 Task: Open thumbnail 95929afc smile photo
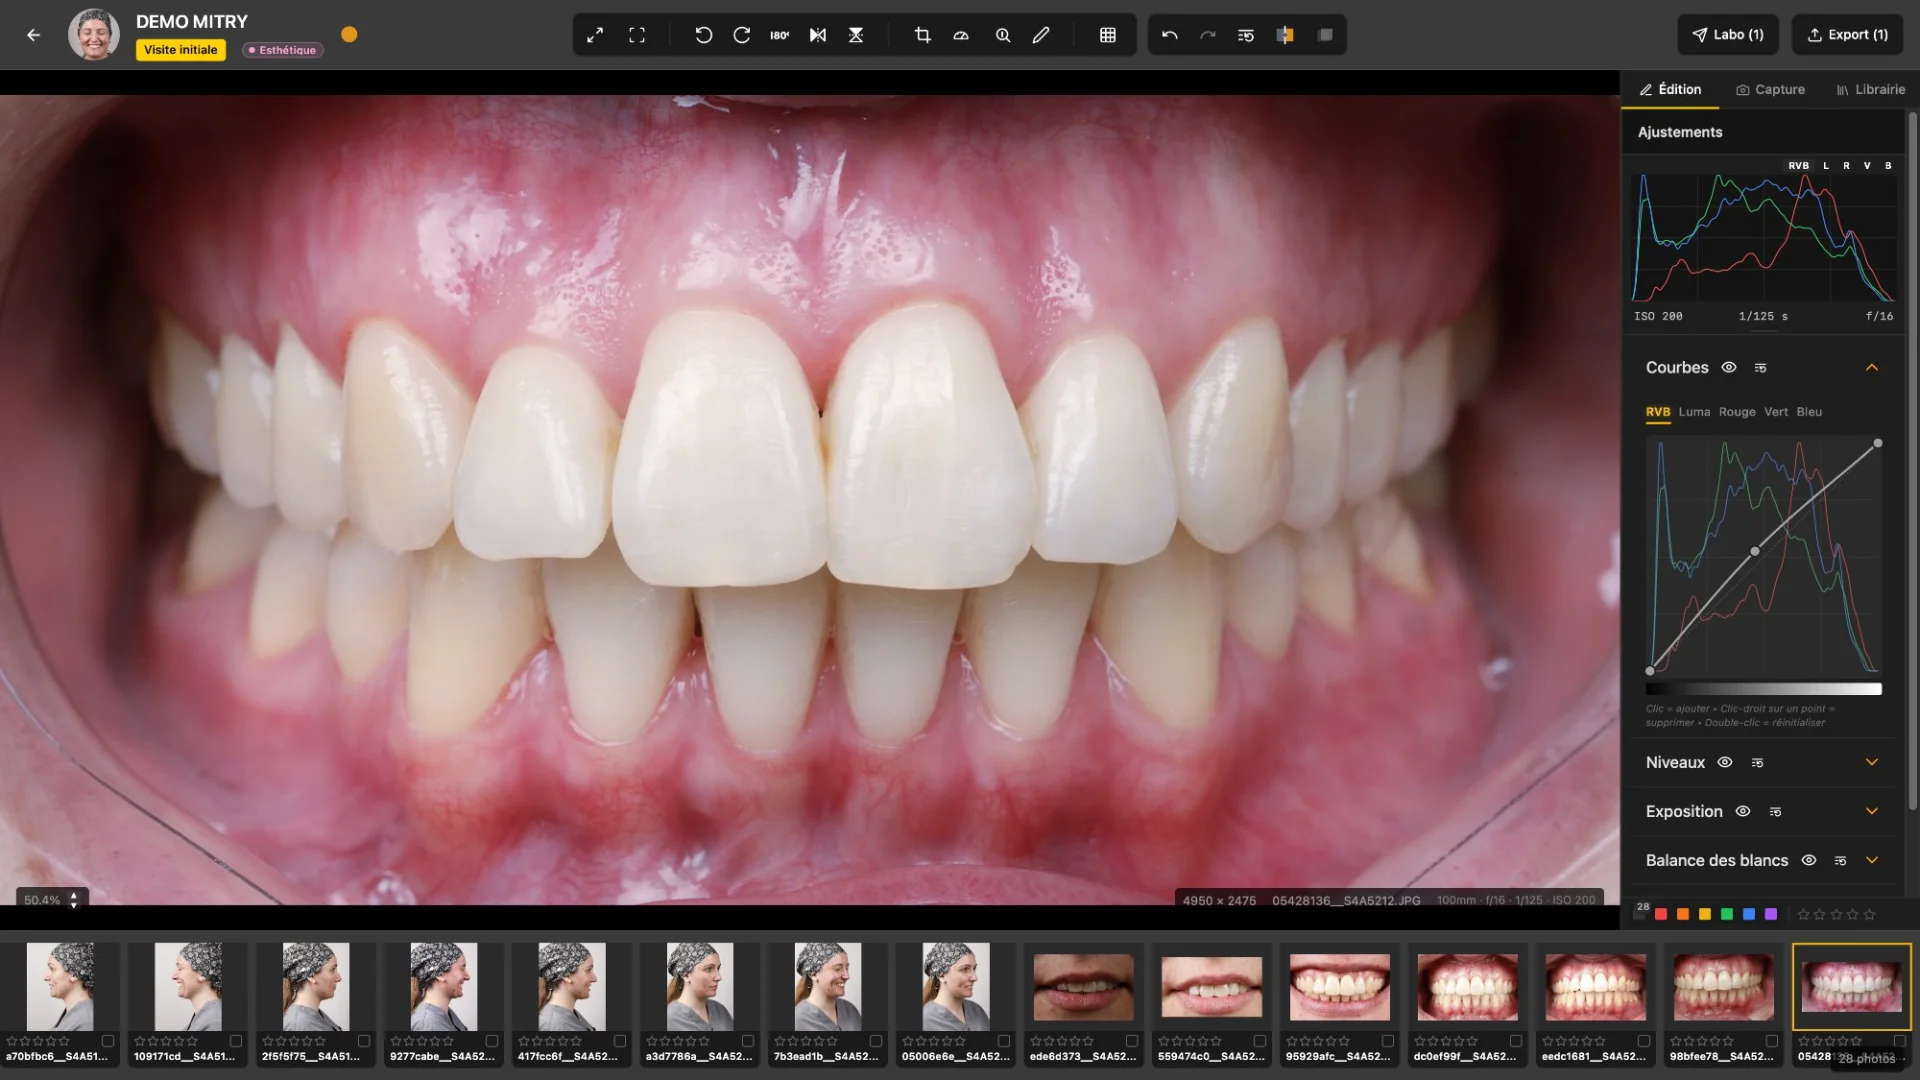[x=1340, y=987]
